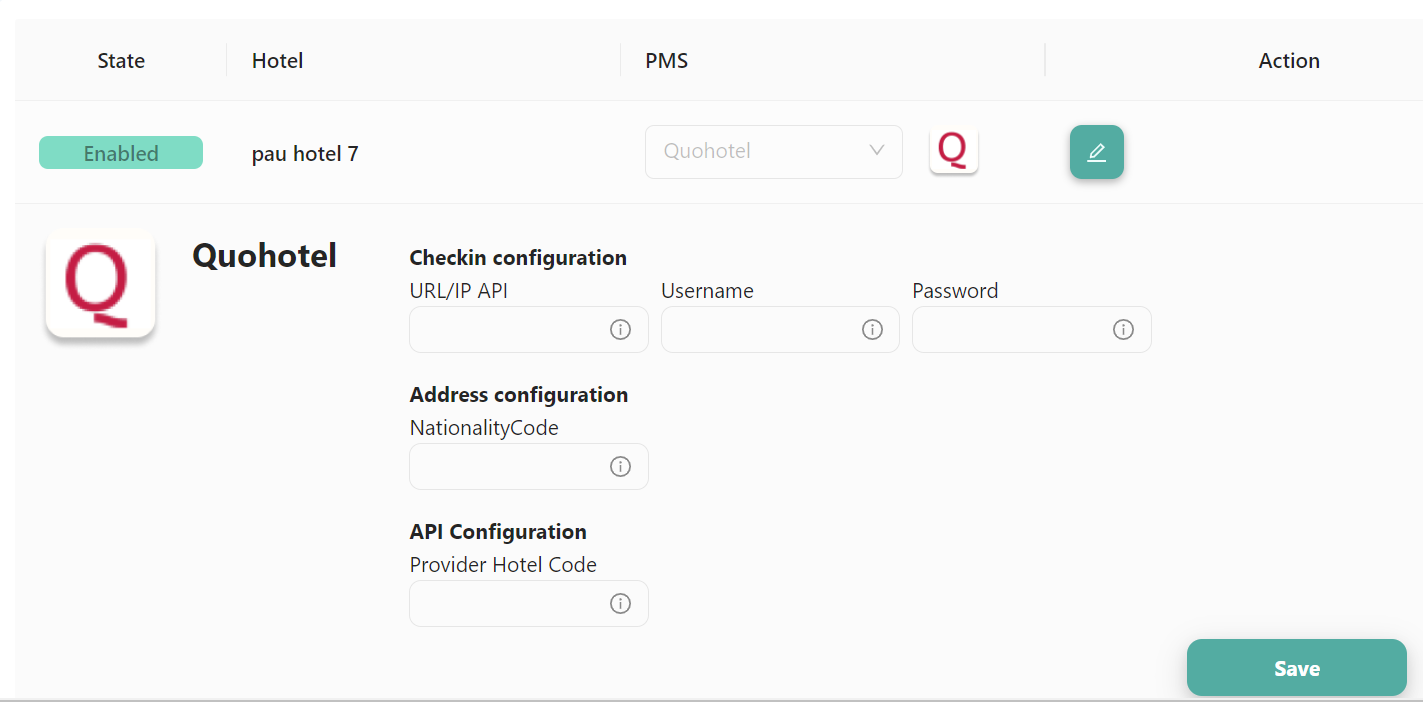
Task: Click the info icon in Username field
Action: pos(872,330)
